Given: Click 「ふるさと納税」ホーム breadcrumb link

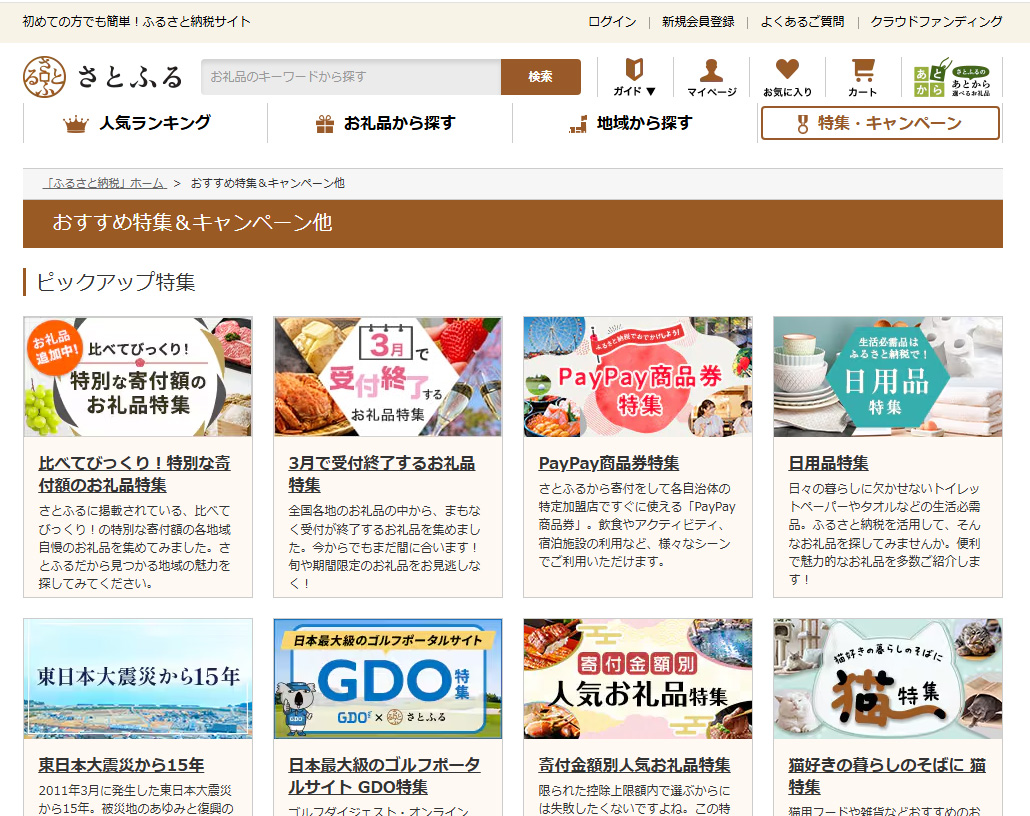Looking at the screenshot, I should tap(105, 183).
